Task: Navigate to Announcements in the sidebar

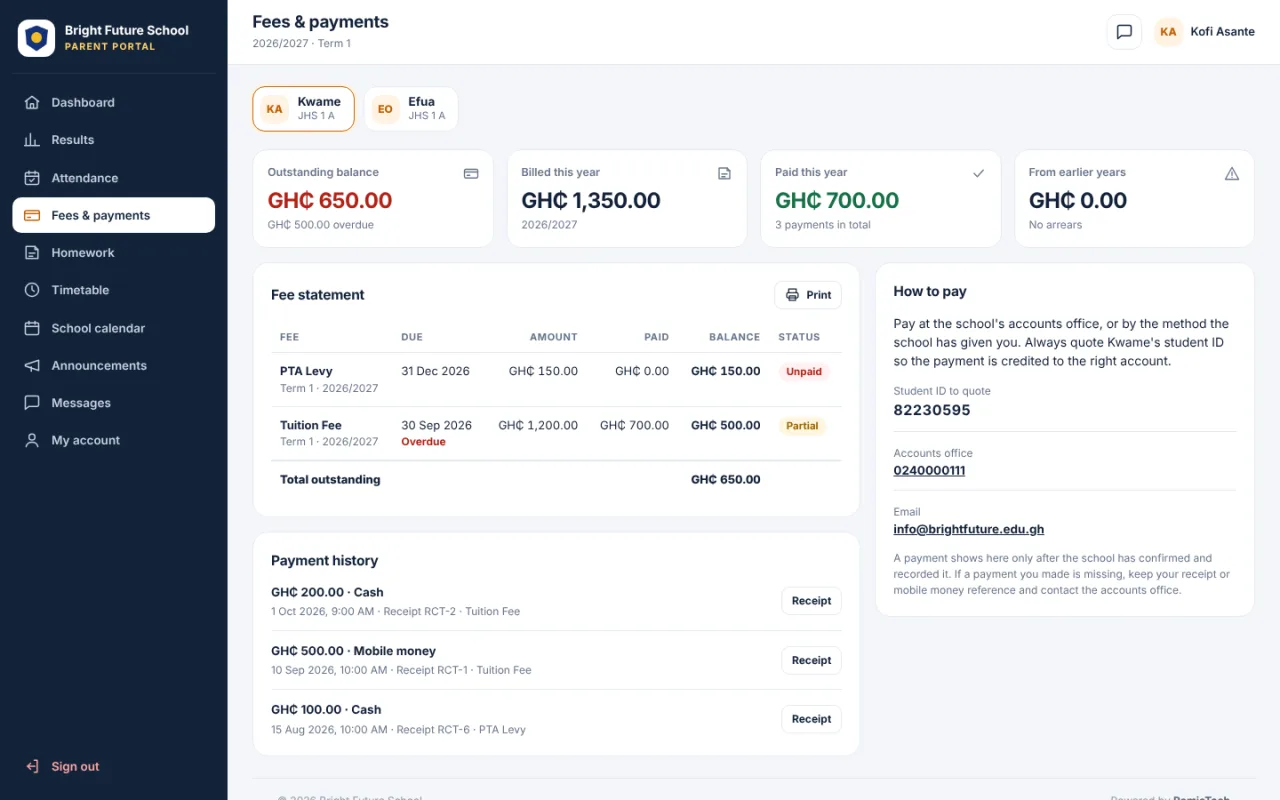Action: coord(114,365)
